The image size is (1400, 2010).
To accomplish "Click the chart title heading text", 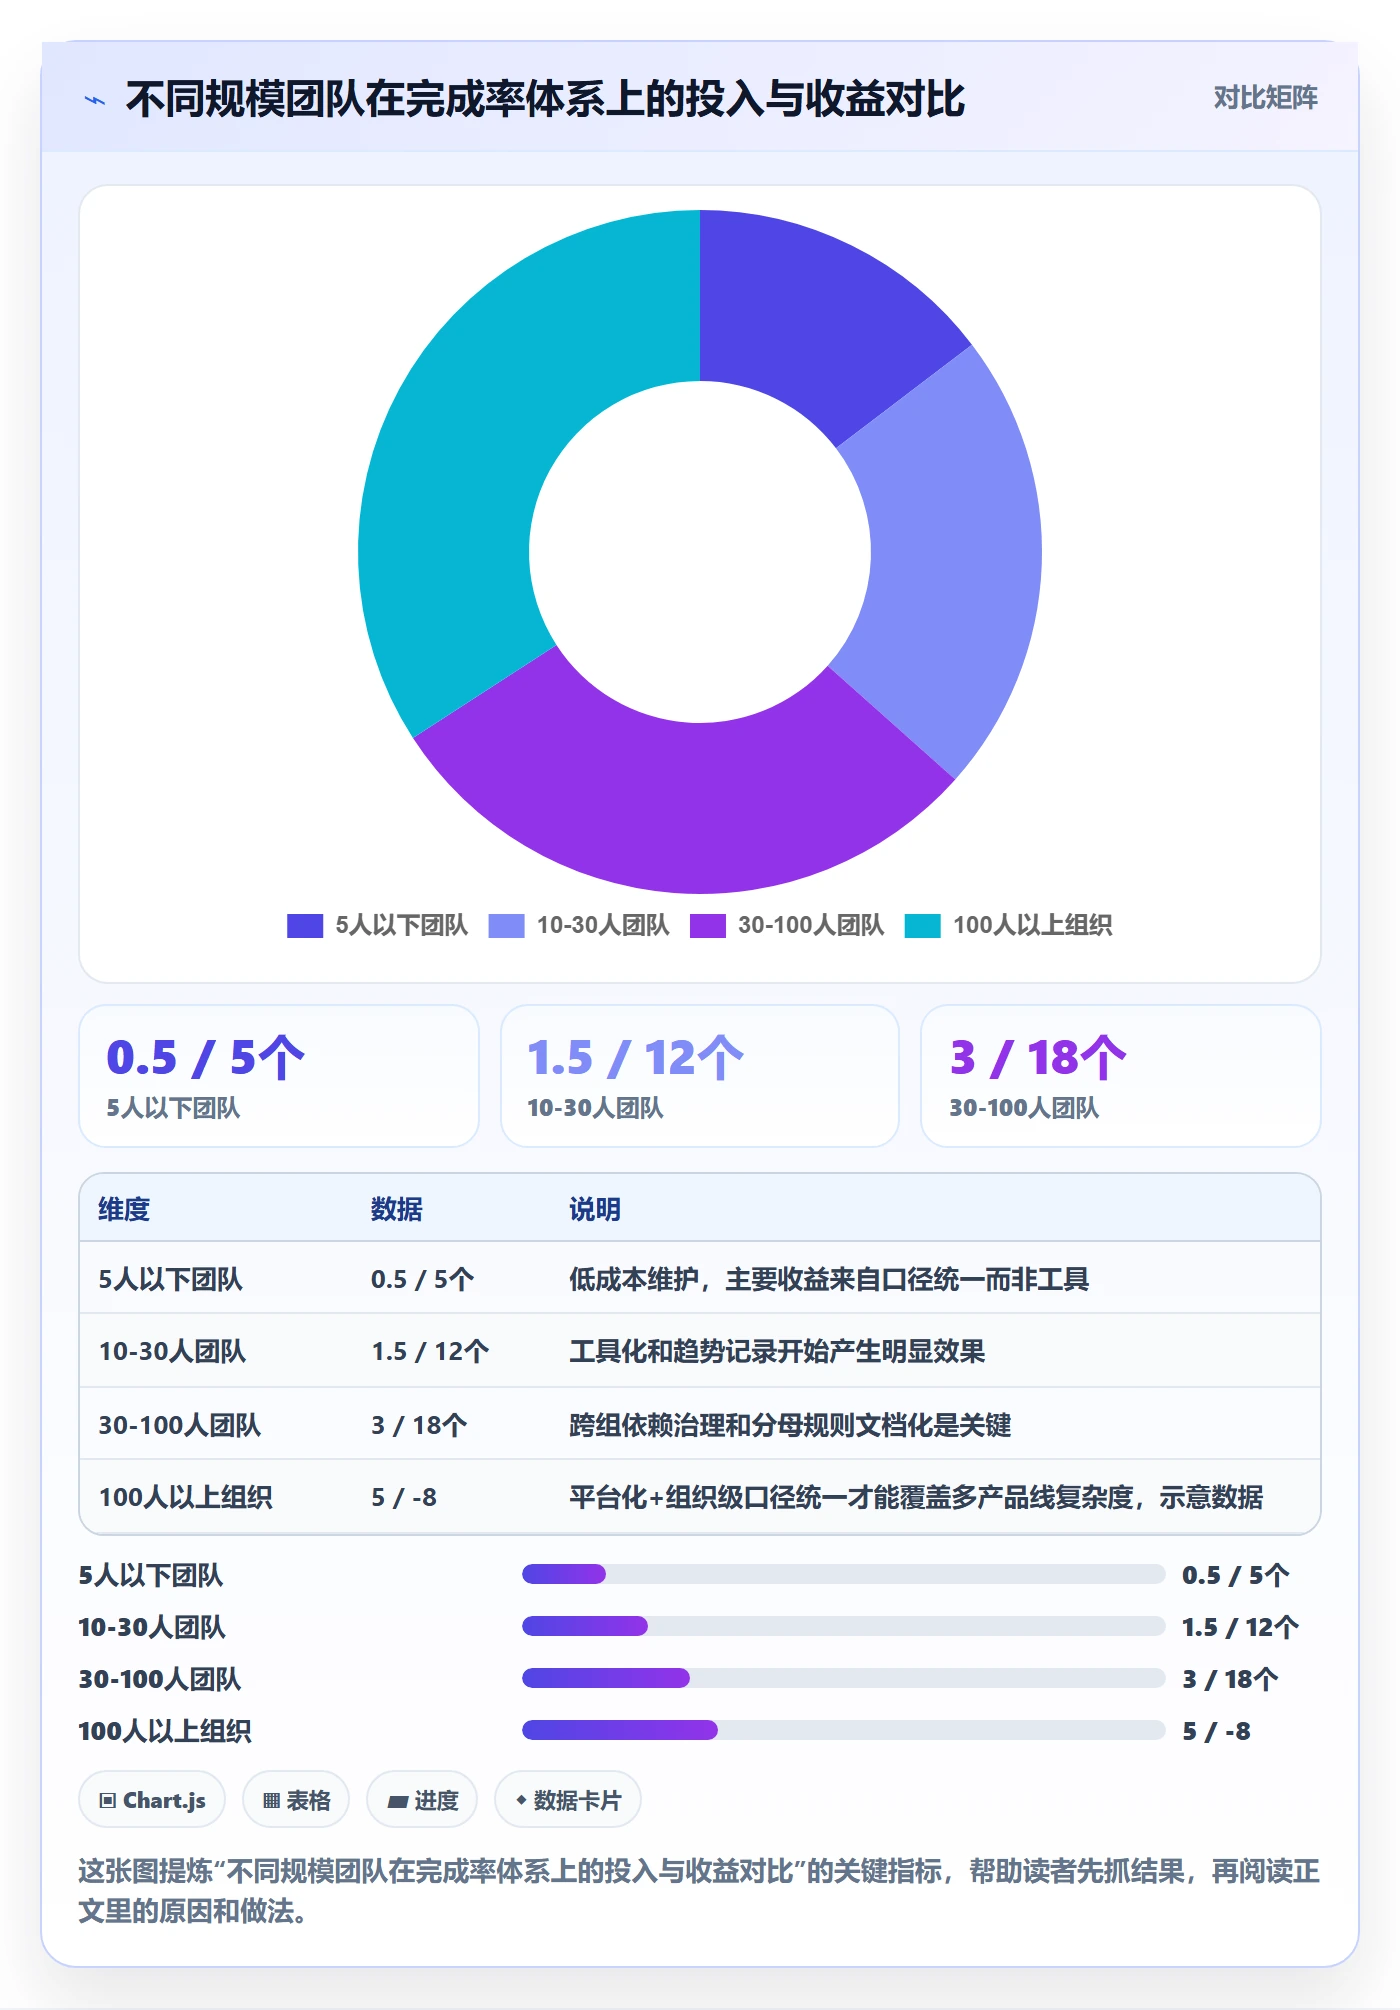I will (x=545, y=99).
